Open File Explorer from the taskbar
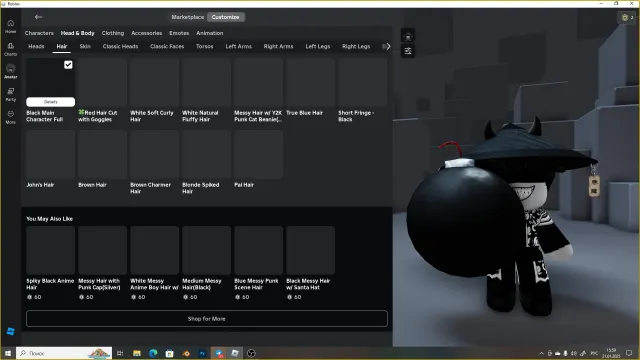Viewport: 640px width, 360px height. pos(137,353)
